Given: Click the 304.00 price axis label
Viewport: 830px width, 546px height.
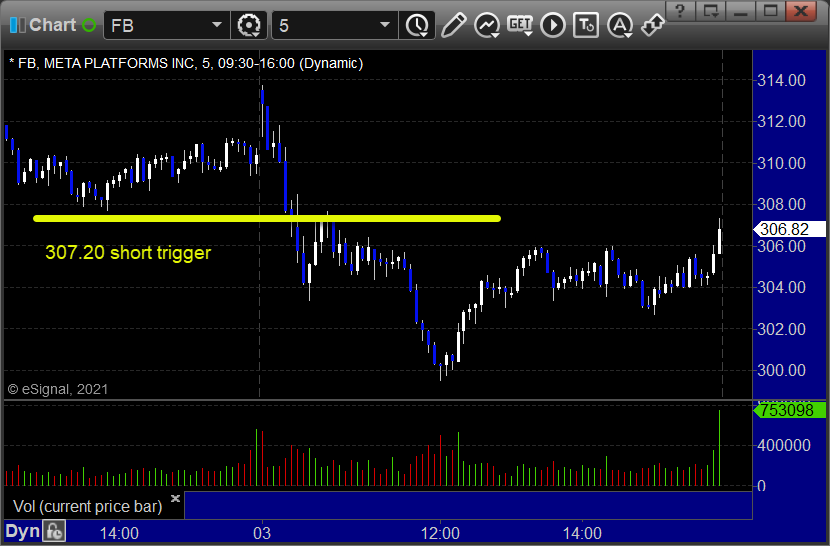Looking at the screenshot, I should coord(781,287).
